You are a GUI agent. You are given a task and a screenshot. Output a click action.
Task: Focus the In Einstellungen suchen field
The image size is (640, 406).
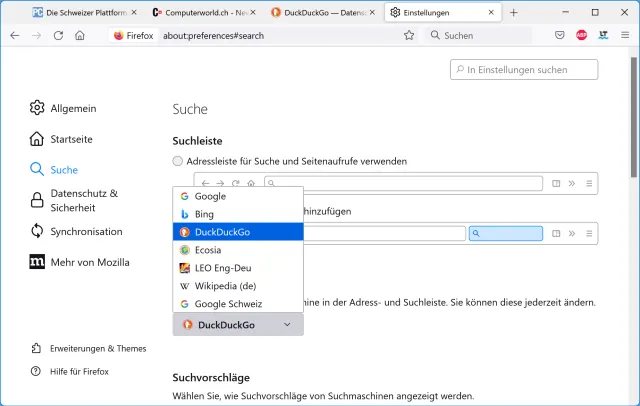(524, 70)
